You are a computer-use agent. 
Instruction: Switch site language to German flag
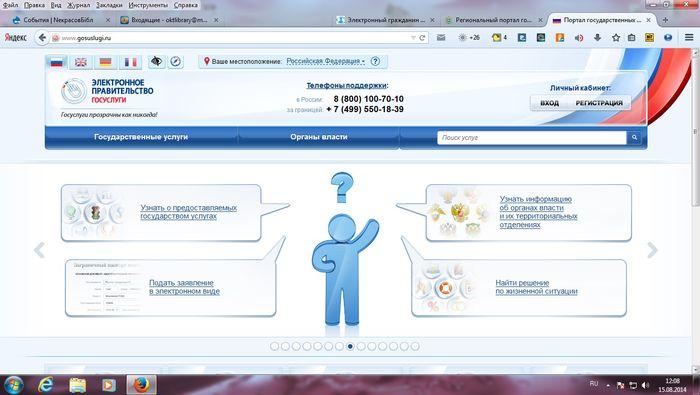(106, 62)
